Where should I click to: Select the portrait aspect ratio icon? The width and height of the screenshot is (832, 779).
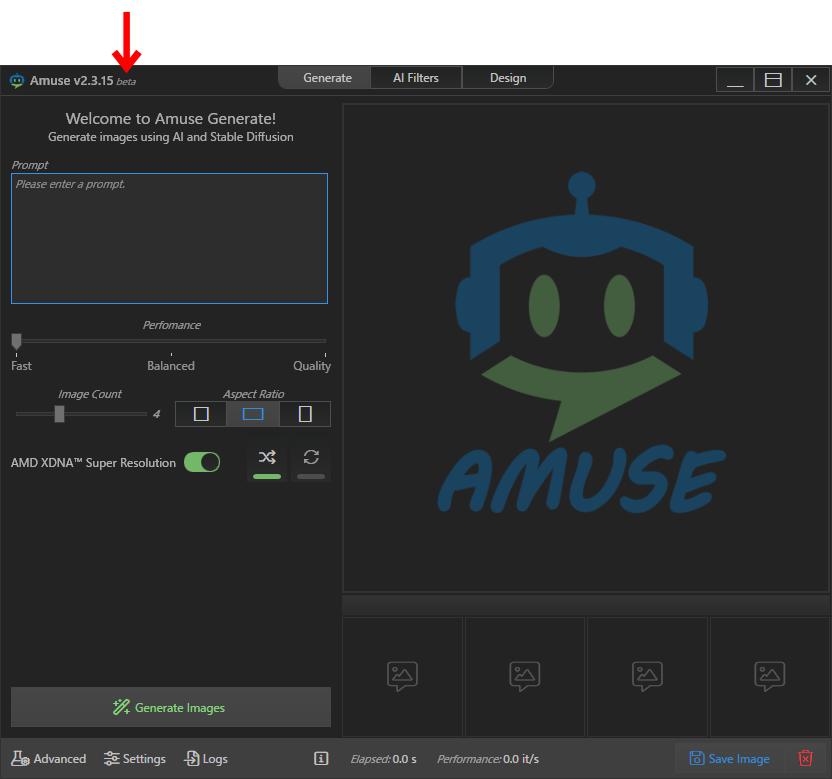pyautogui.click(x=305, y=414)
